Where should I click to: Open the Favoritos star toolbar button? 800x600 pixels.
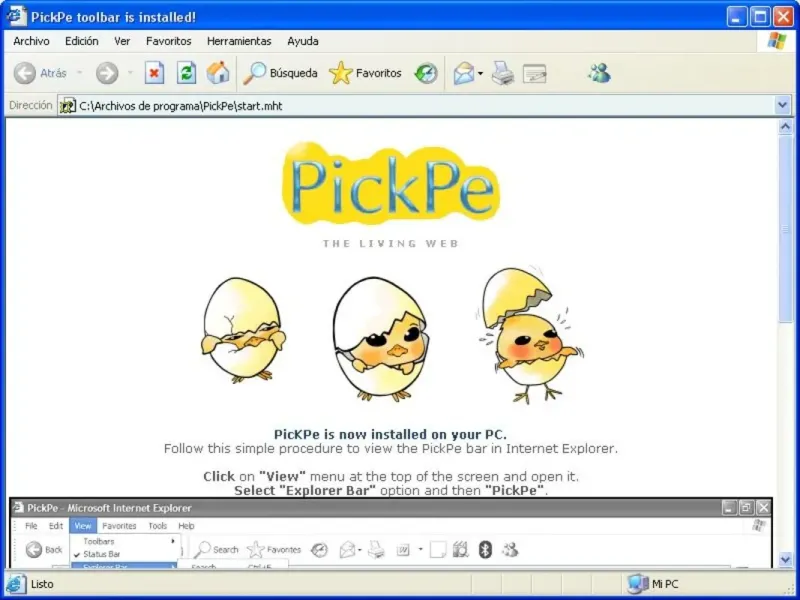[365, 73]
